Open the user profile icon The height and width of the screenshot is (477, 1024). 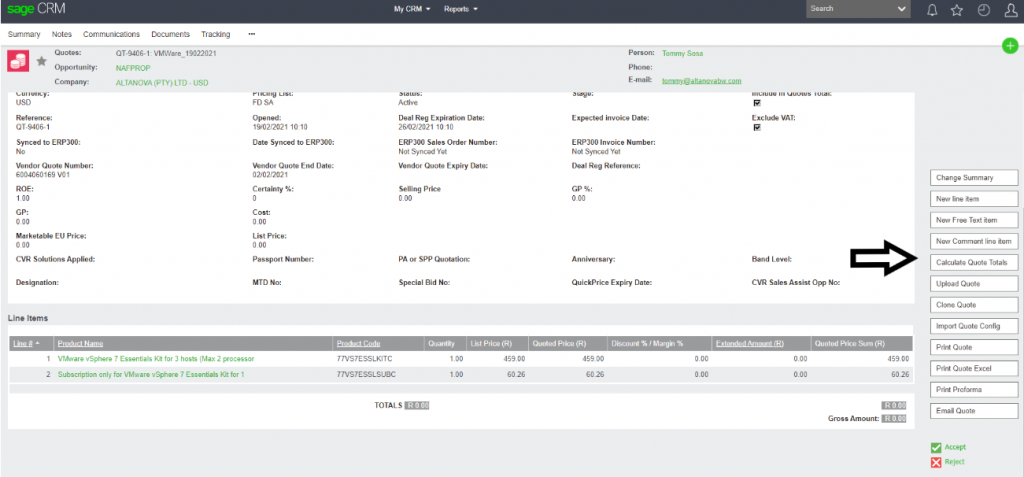click(x=1009, y=10)
